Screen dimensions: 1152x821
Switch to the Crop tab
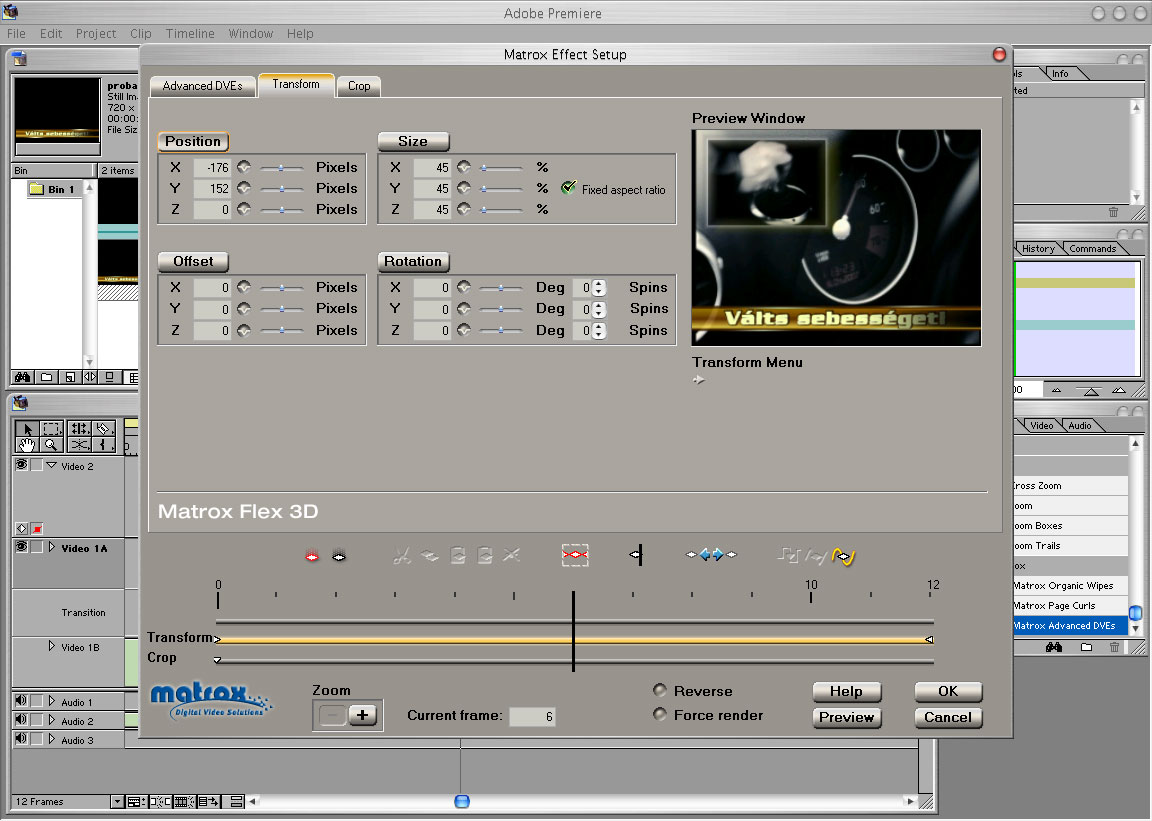point(359,86)
